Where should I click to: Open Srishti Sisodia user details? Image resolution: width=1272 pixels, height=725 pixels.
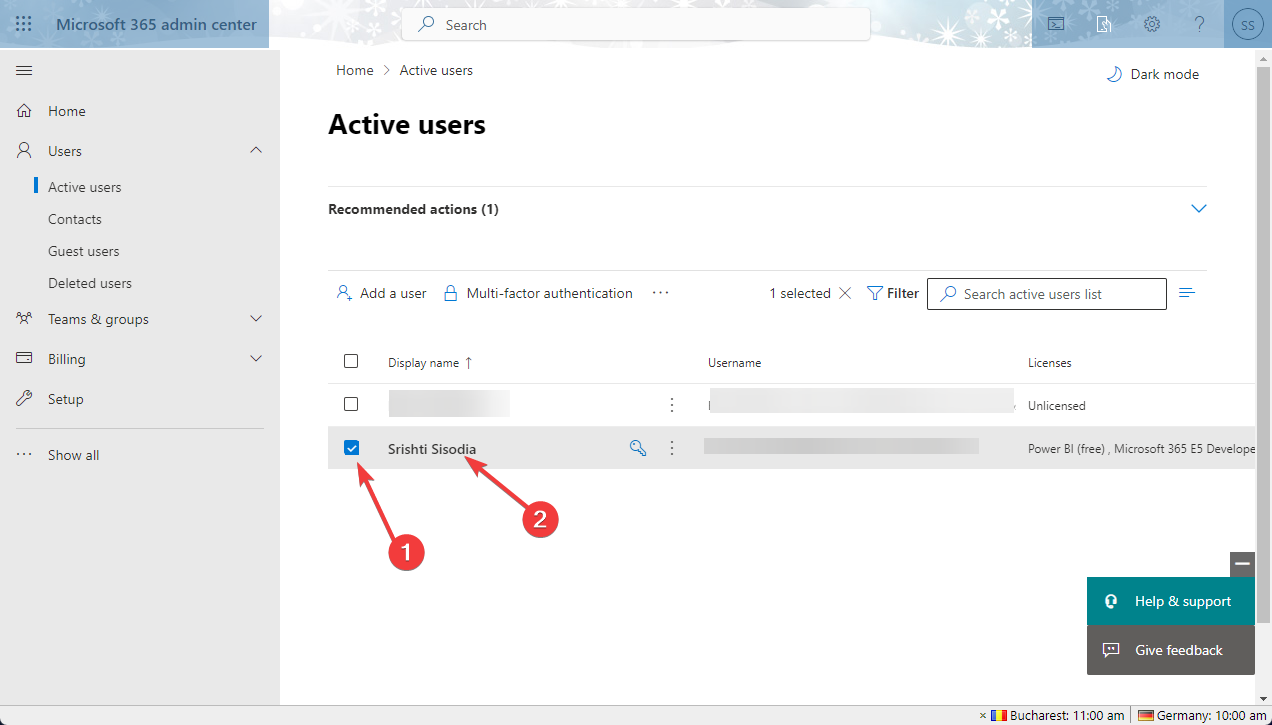click(x=432, y=449)
